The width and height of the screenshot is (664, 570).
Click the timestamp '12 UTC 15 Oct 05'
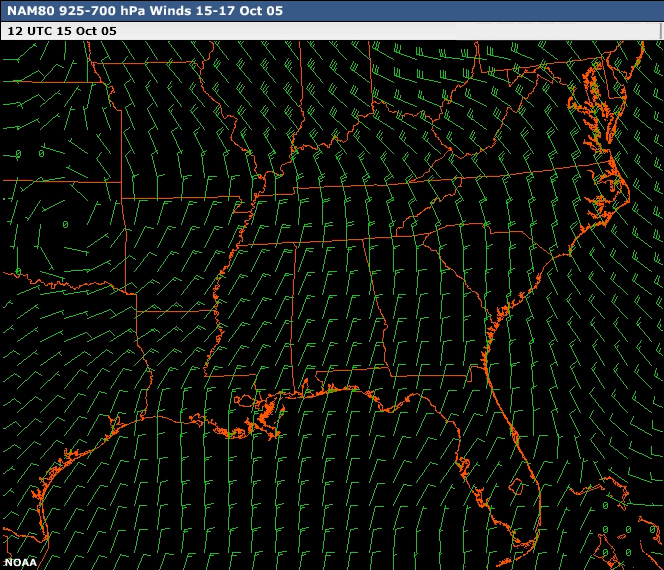pos(62,31)
